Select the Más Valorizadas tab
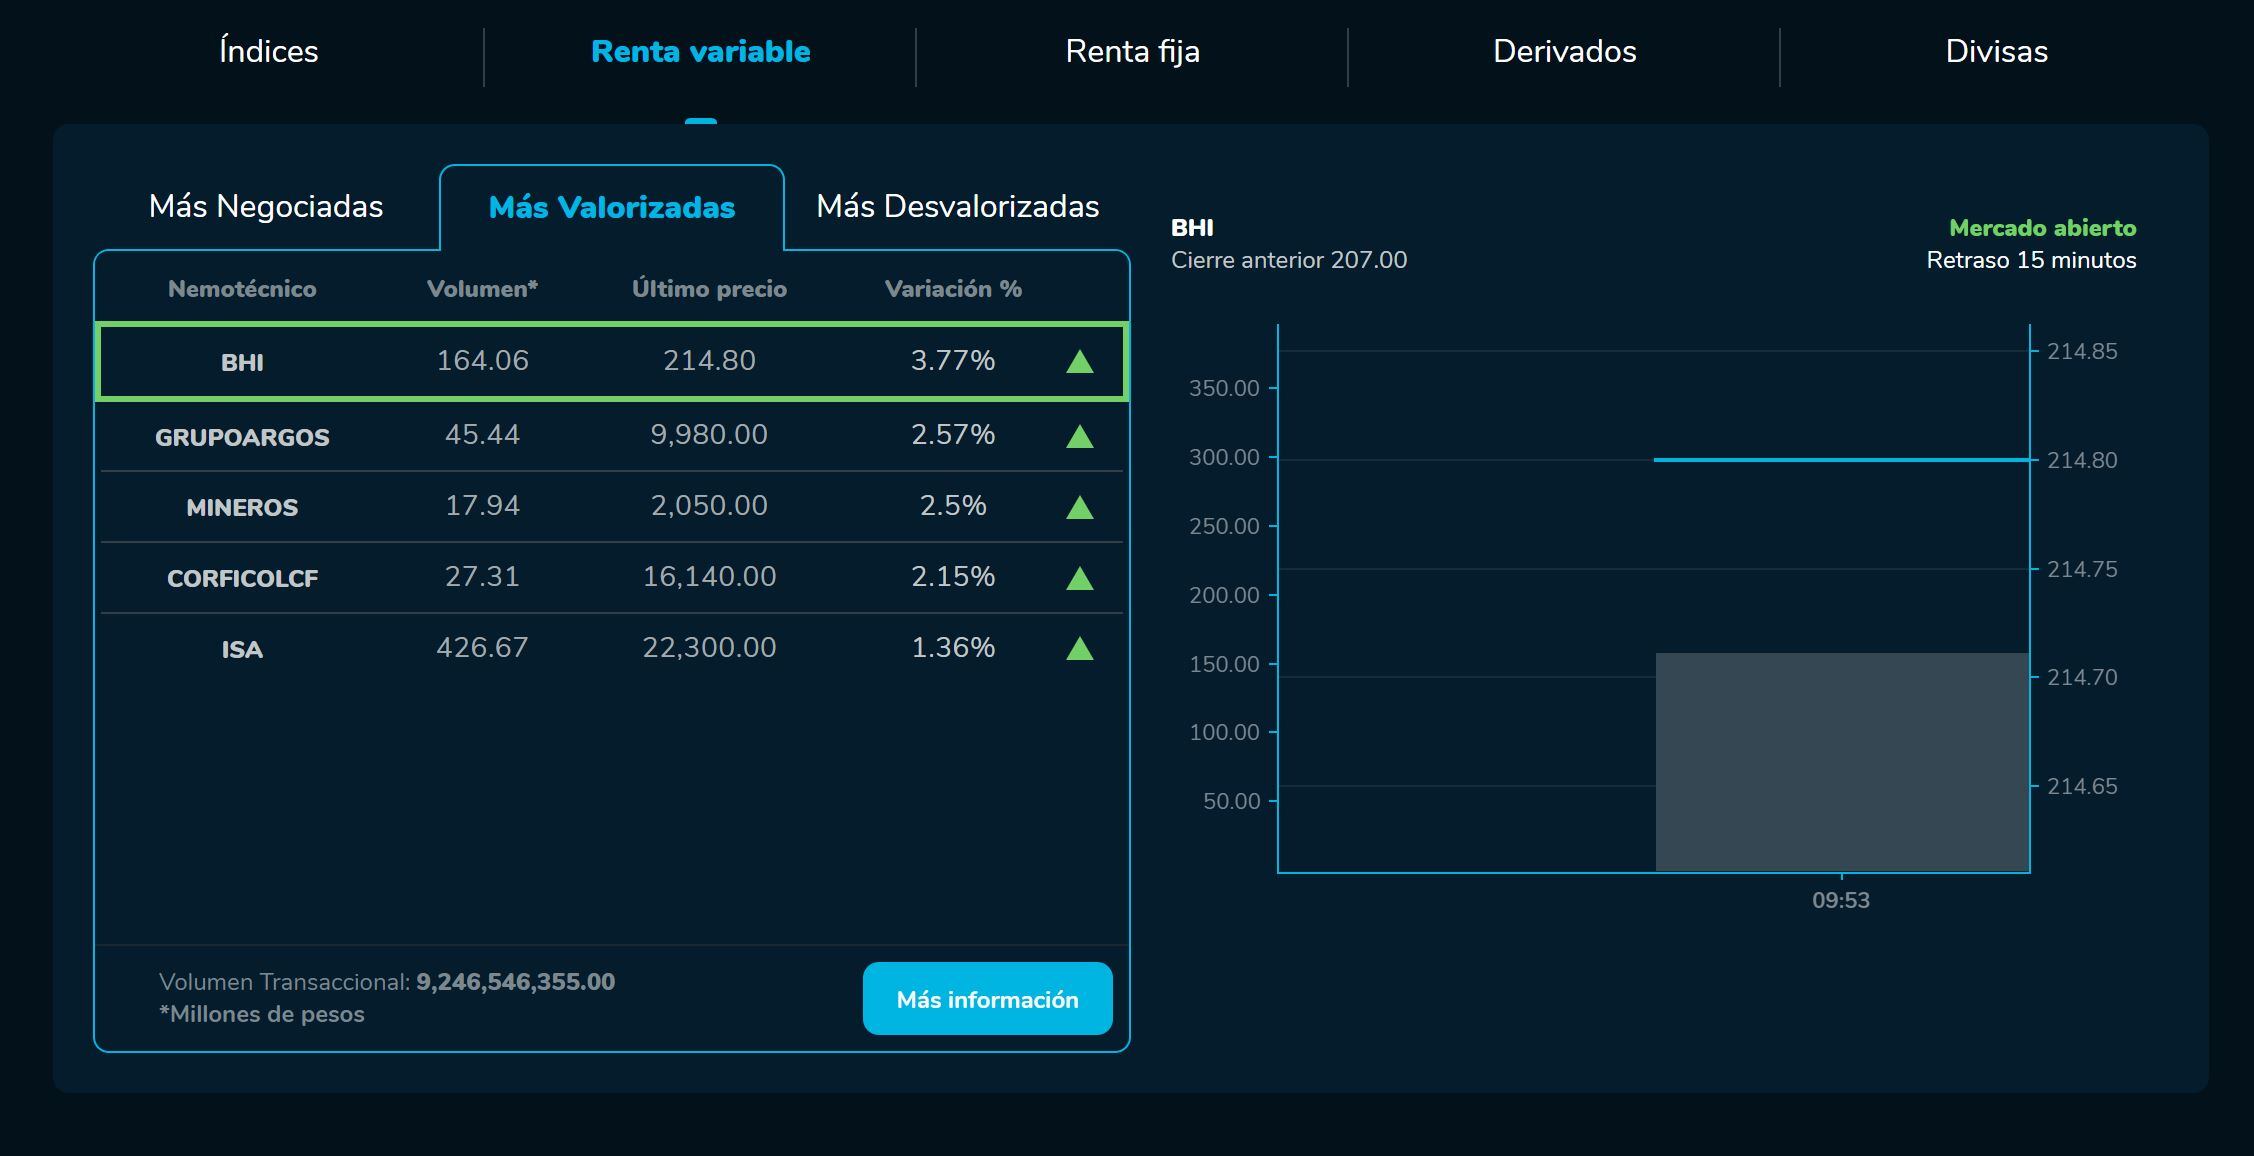This screenshot has height=1156, width=2254. [611, 207]
